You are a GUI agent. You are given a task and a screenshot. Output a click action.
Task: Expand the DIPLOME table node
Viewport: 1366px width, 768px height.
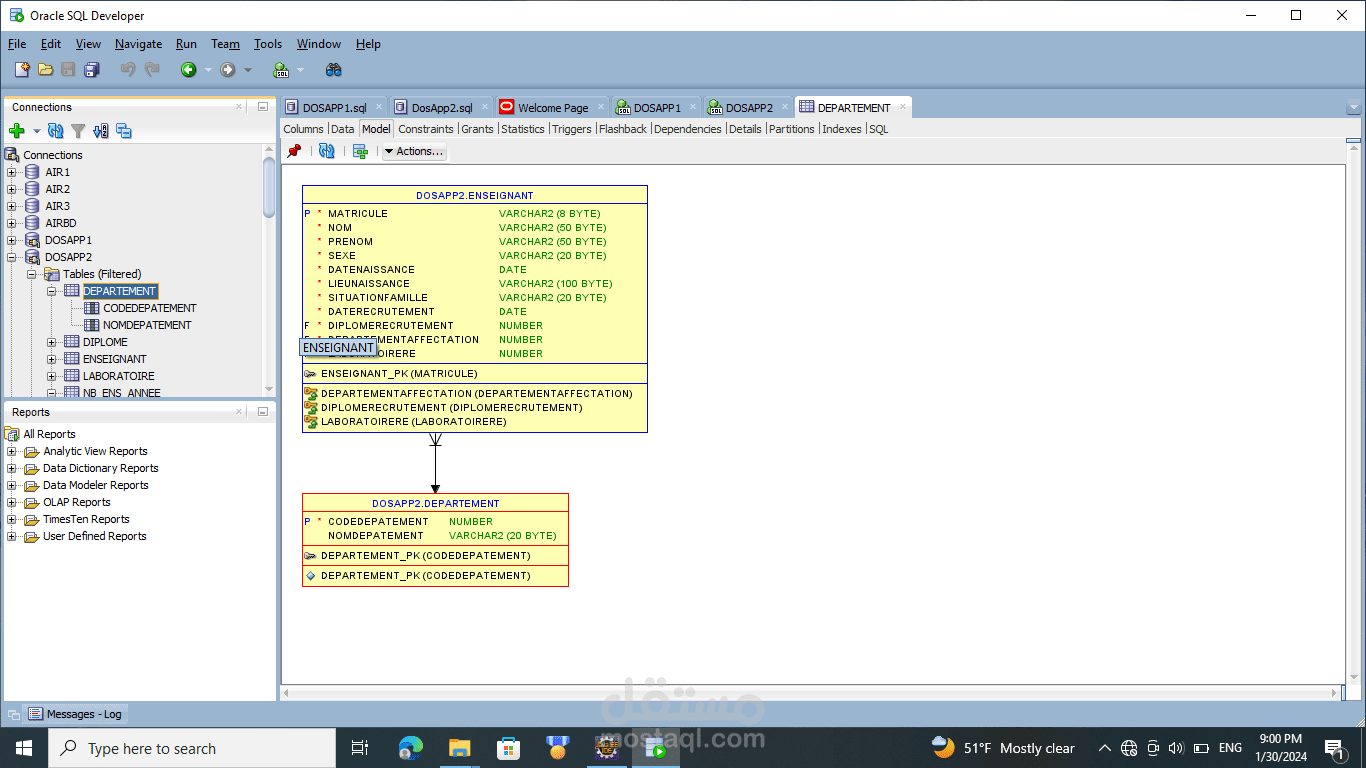click(x=52, y=342)
